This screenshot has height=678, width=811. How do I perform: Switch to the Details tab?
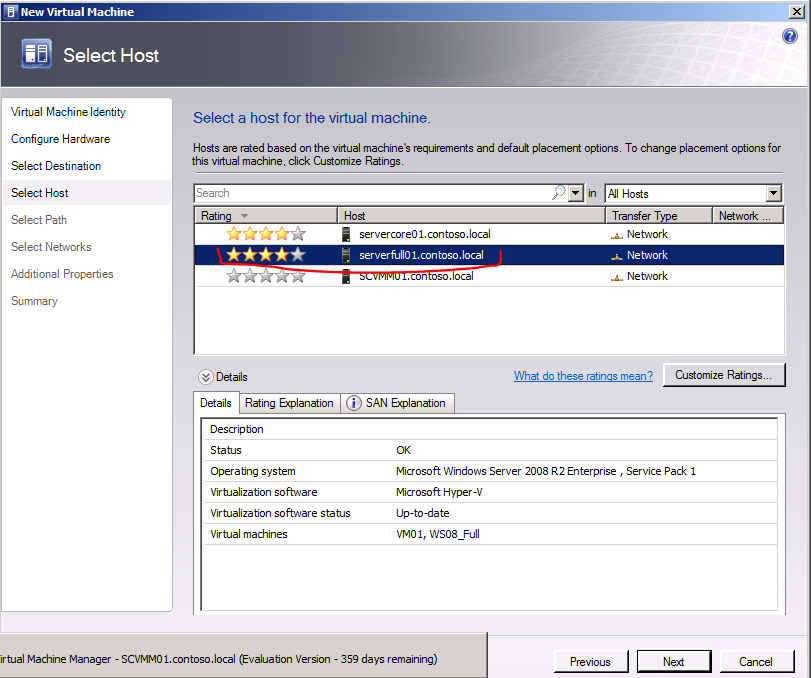tap(216, 403)
